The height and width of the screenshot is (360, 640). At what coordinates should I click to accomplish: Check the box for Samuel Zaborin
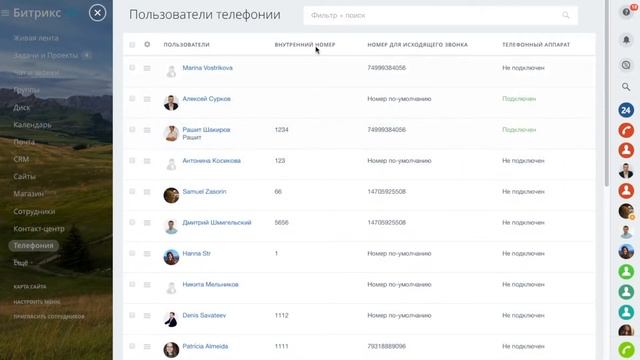[132, 191]
